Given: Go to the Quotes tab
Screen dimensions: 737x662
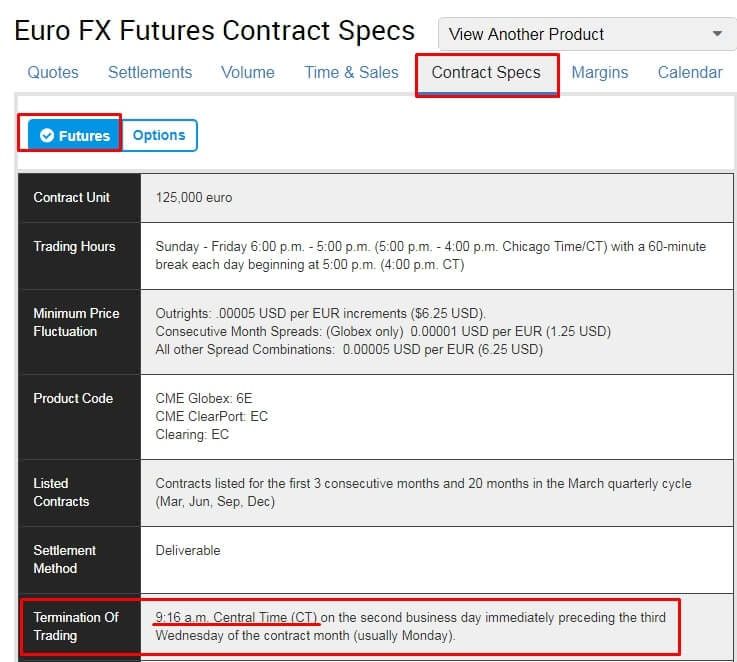Looking at the screenshot, I should [x=53, y=72].
